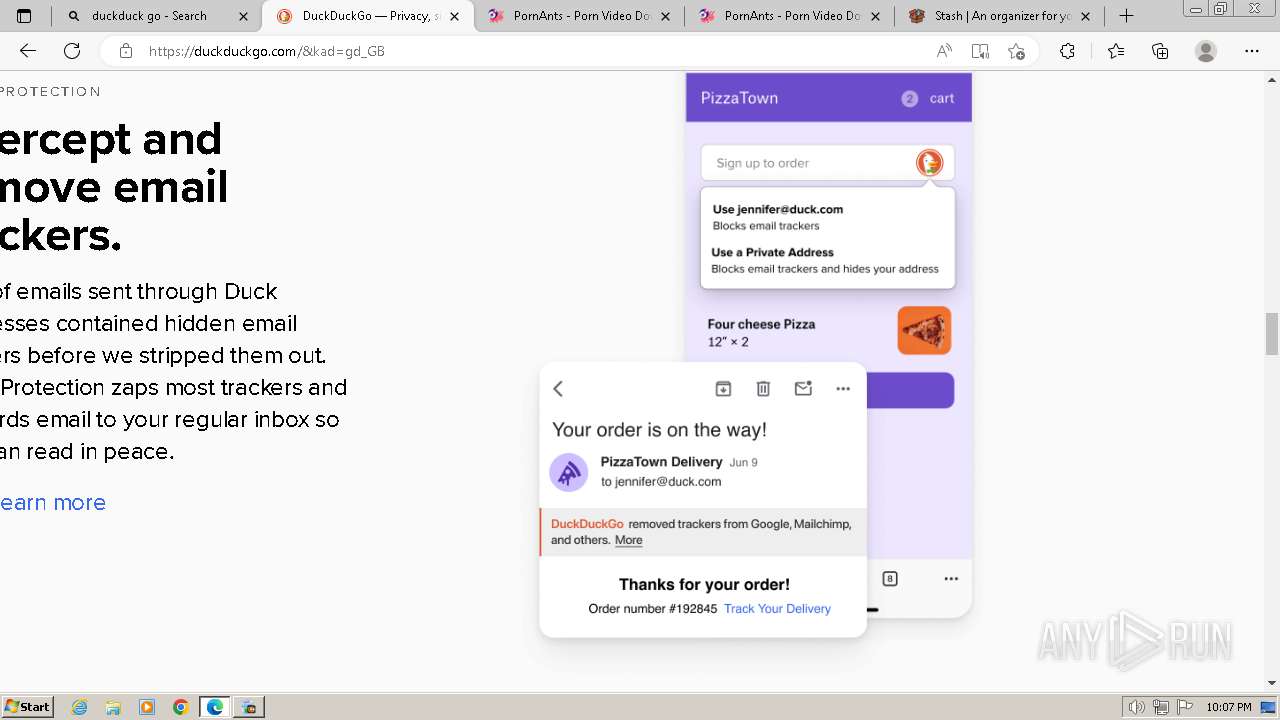Open Collections panel

pyautogui.click(x=1160, y=51)
